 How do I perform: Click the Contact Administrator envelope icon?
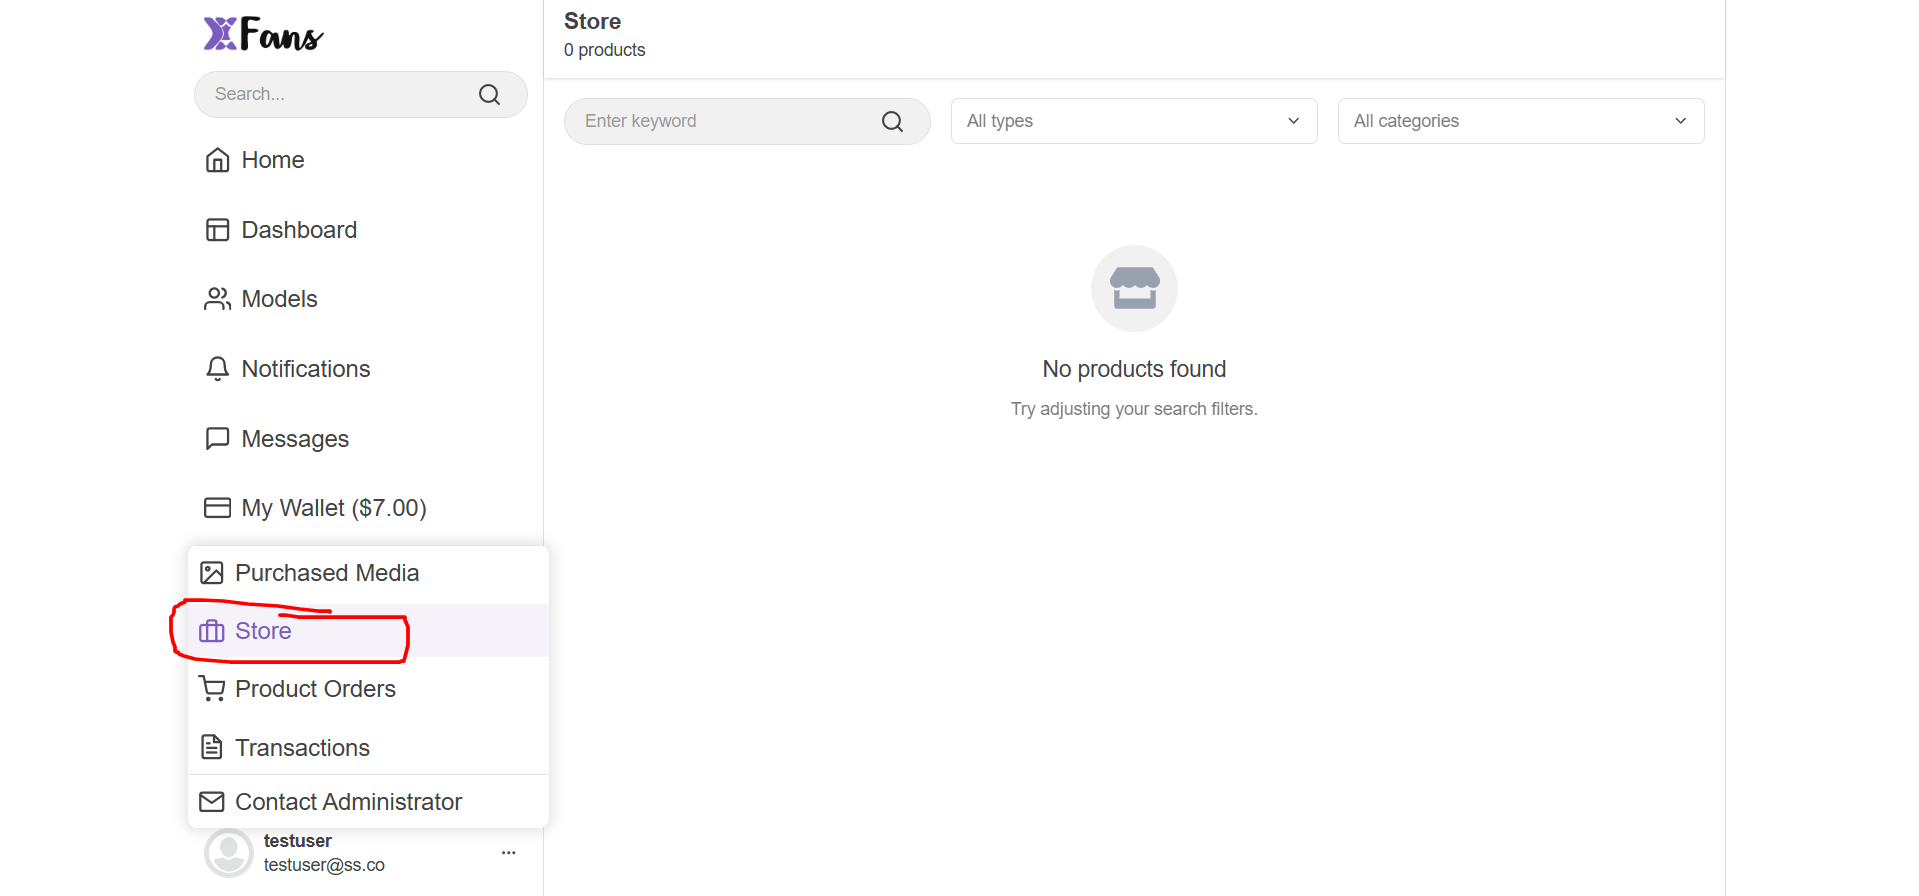212,802
